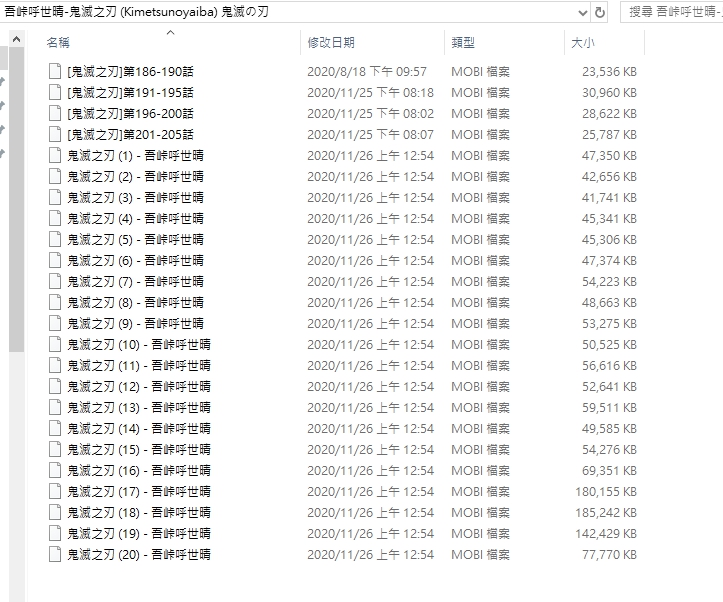Click file icon of 鬼滅之刃 (20)
The image size is (723, 602).
(55, 555)
